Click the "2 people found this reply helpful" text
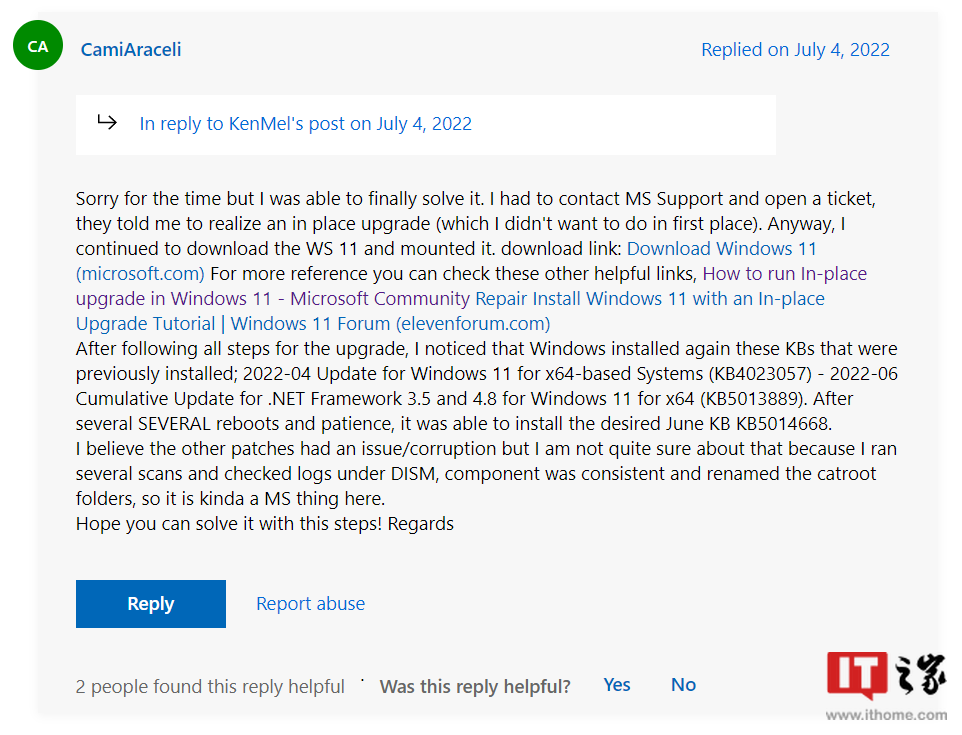 210,687
